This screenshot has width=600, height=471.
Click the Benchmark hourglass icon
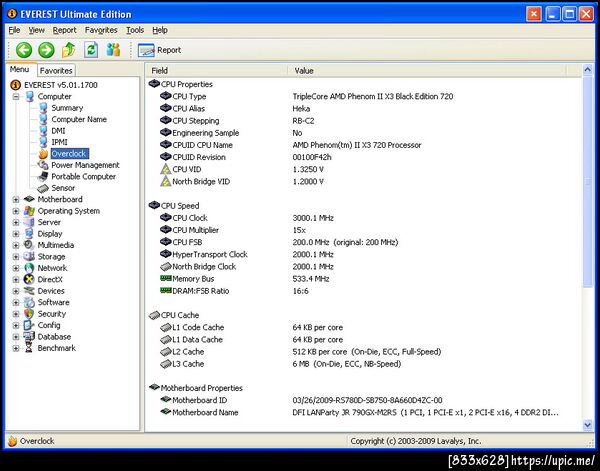pyautogui.click(x=29, y=348)
